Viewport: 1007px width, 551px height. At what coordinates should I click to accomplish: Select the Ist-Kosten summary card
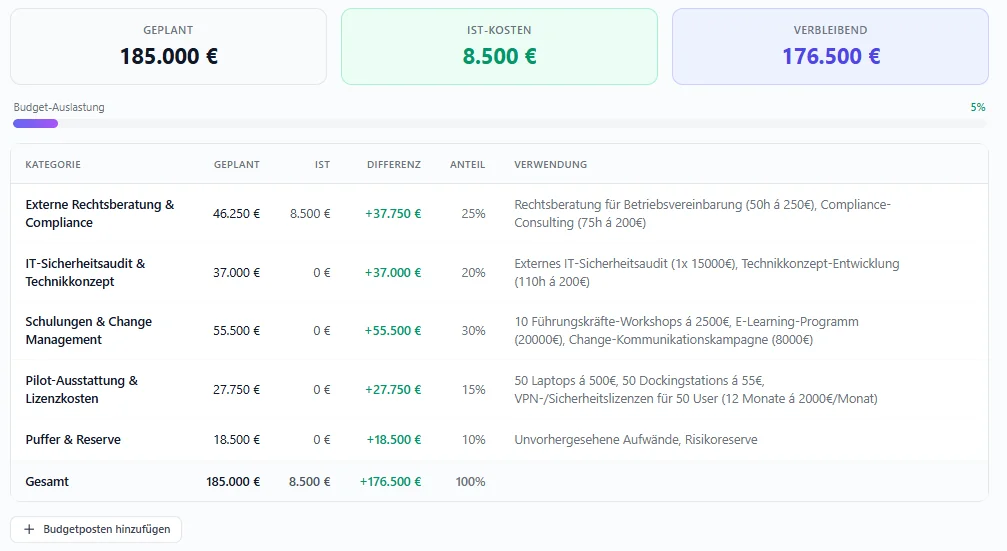(x=499, y=46)
